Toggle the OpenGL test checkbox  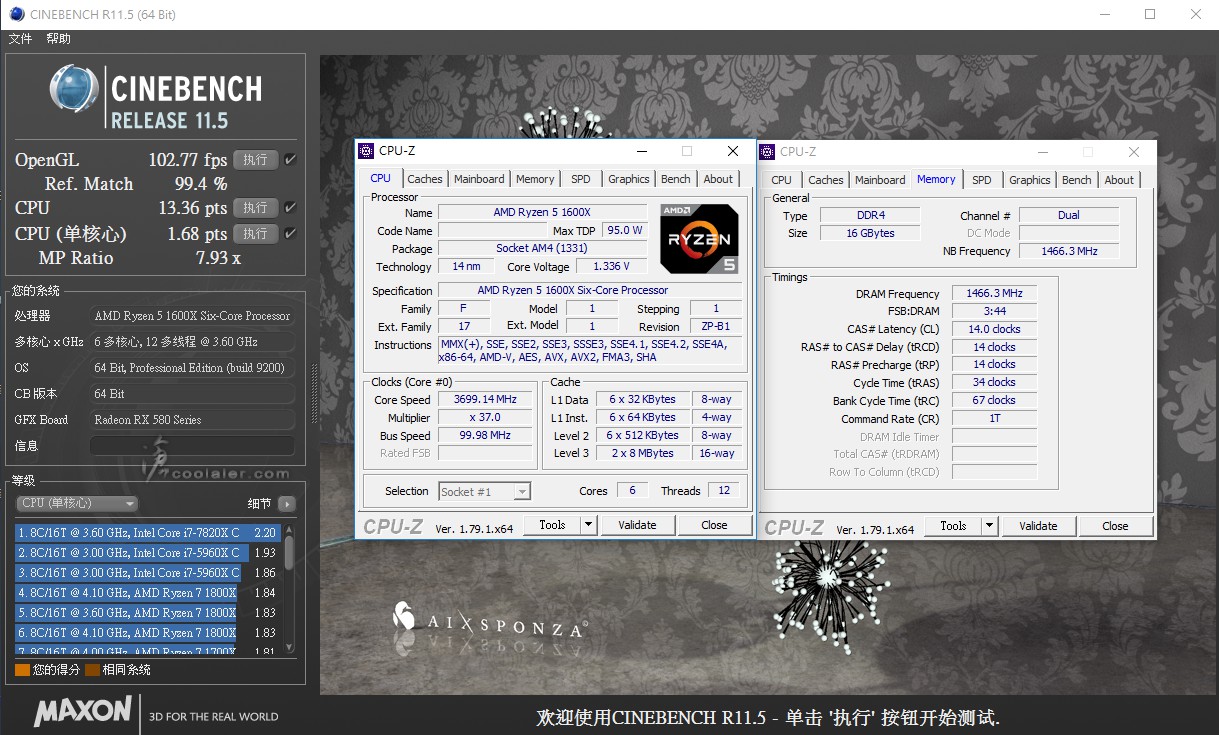pyautogui.click(x=290, y=160)
